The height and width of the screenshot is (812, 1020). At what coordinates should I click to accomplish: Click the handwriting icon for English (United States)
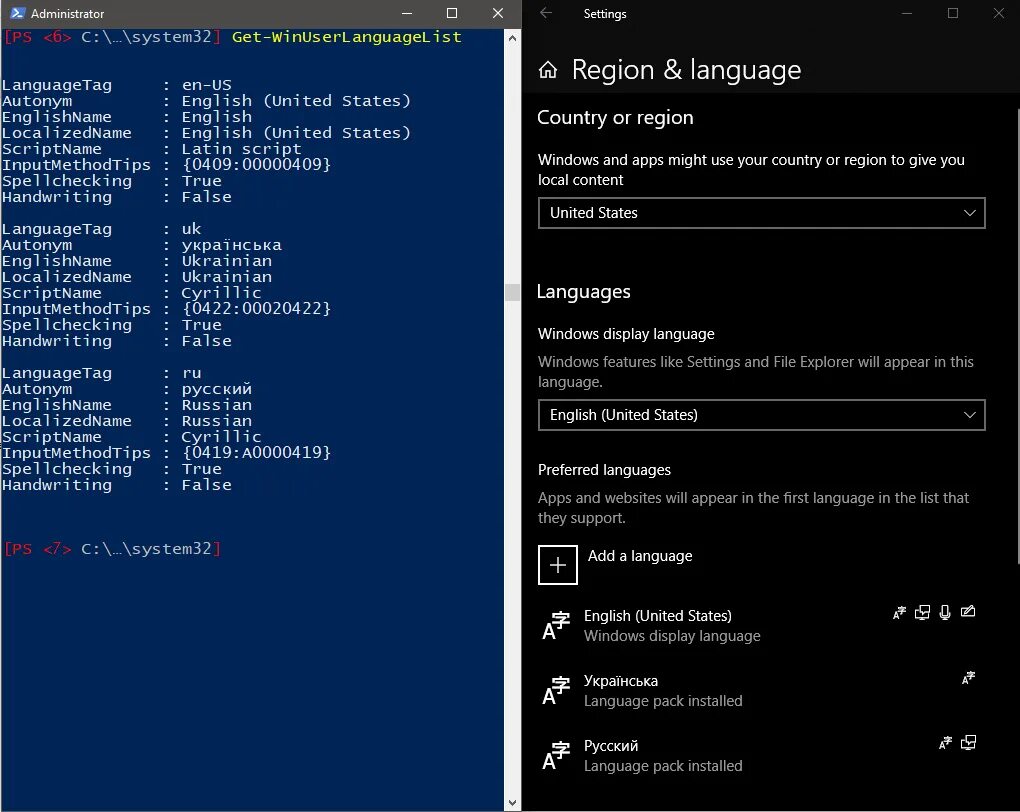[968, 612]
